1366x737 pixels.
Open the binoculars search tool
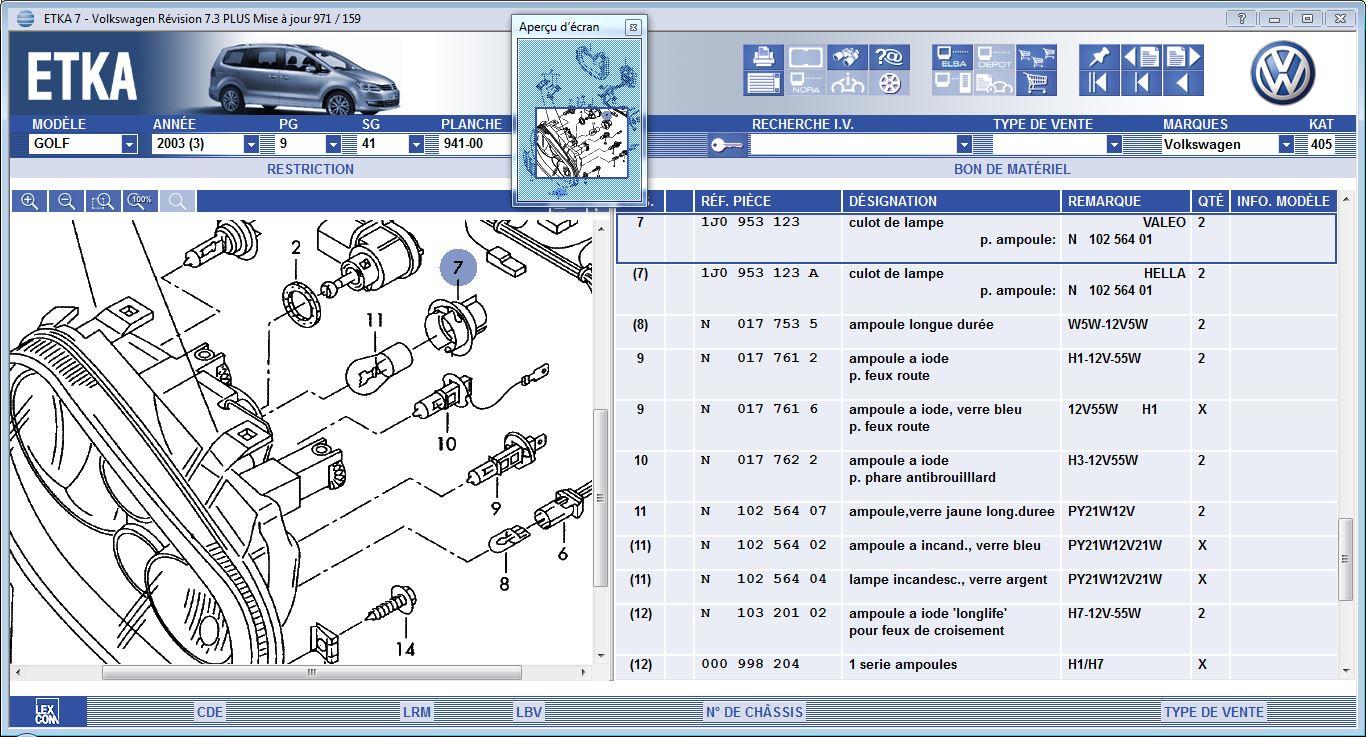click(848, 57)
